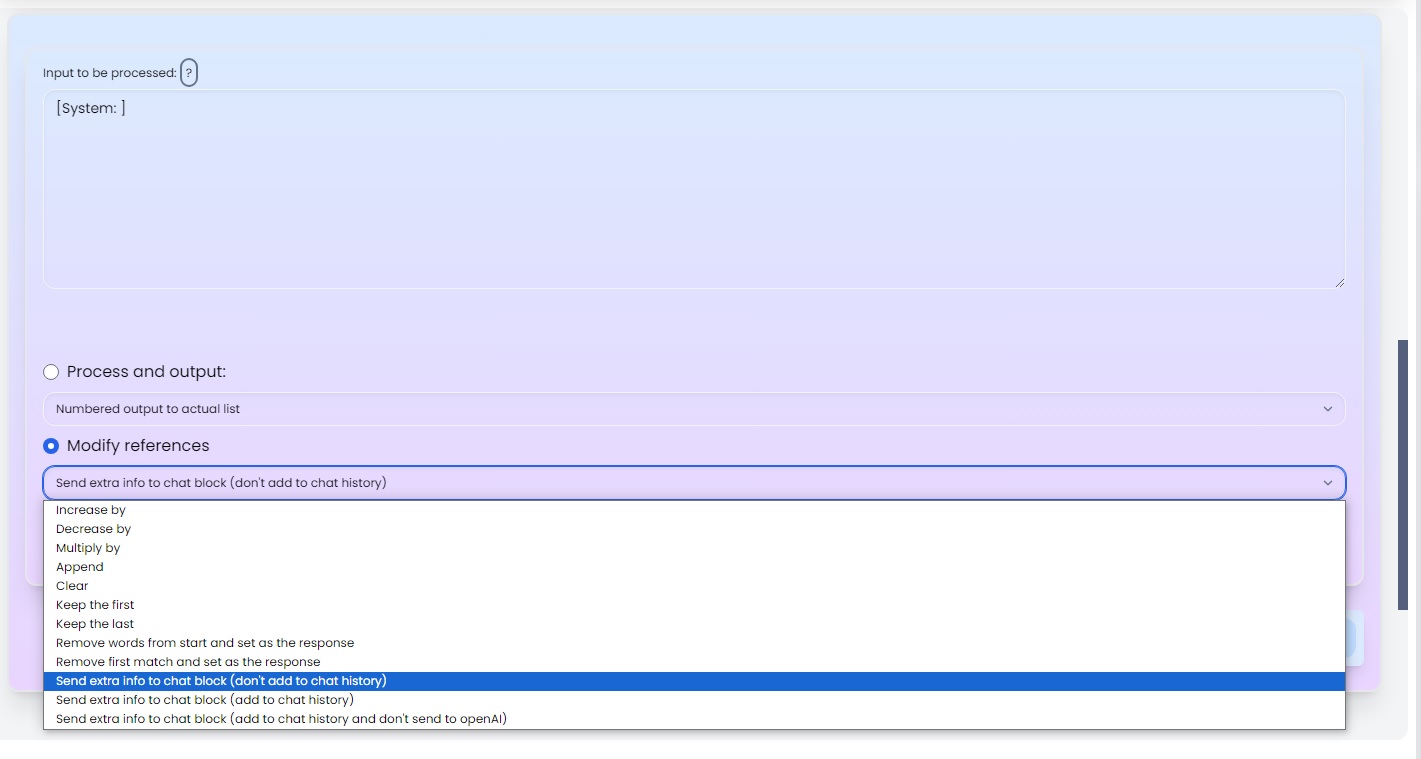Select Remove words from start option
Screen dimensions: 1421x759
[x=205, y=643]
